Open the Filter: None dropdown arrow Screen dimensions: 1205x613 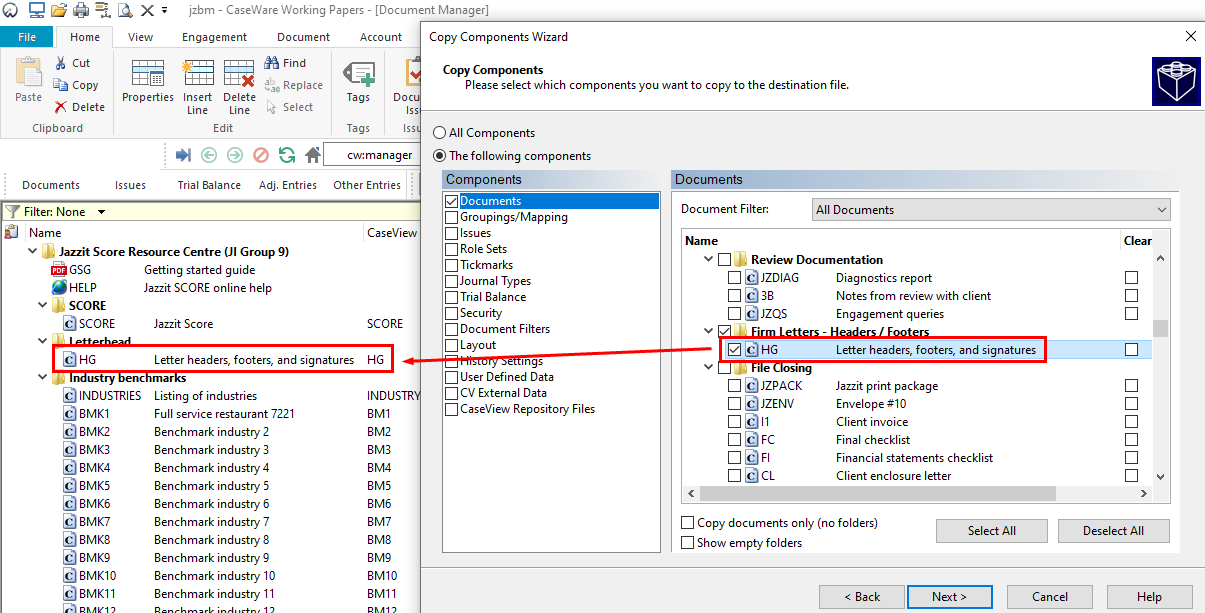101,212
